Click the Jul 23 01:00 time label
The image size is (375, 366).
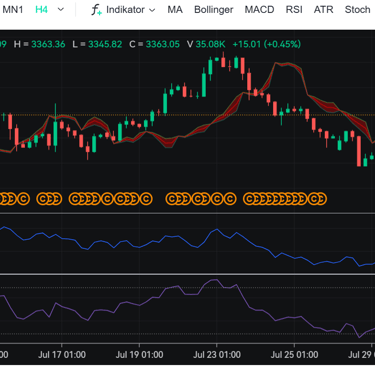click(x=217, y=355)
